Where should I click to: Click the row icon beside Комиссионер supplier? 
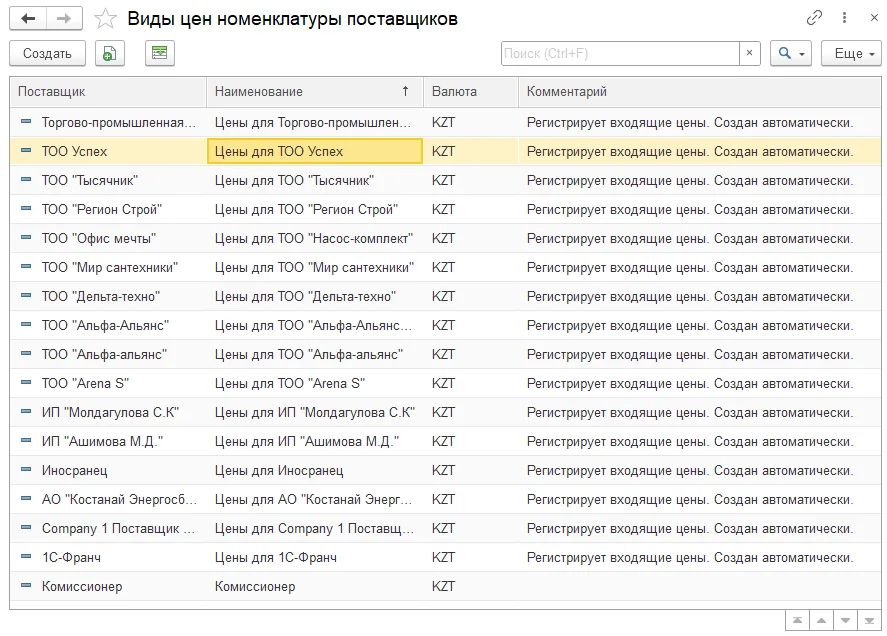(26, 586)
